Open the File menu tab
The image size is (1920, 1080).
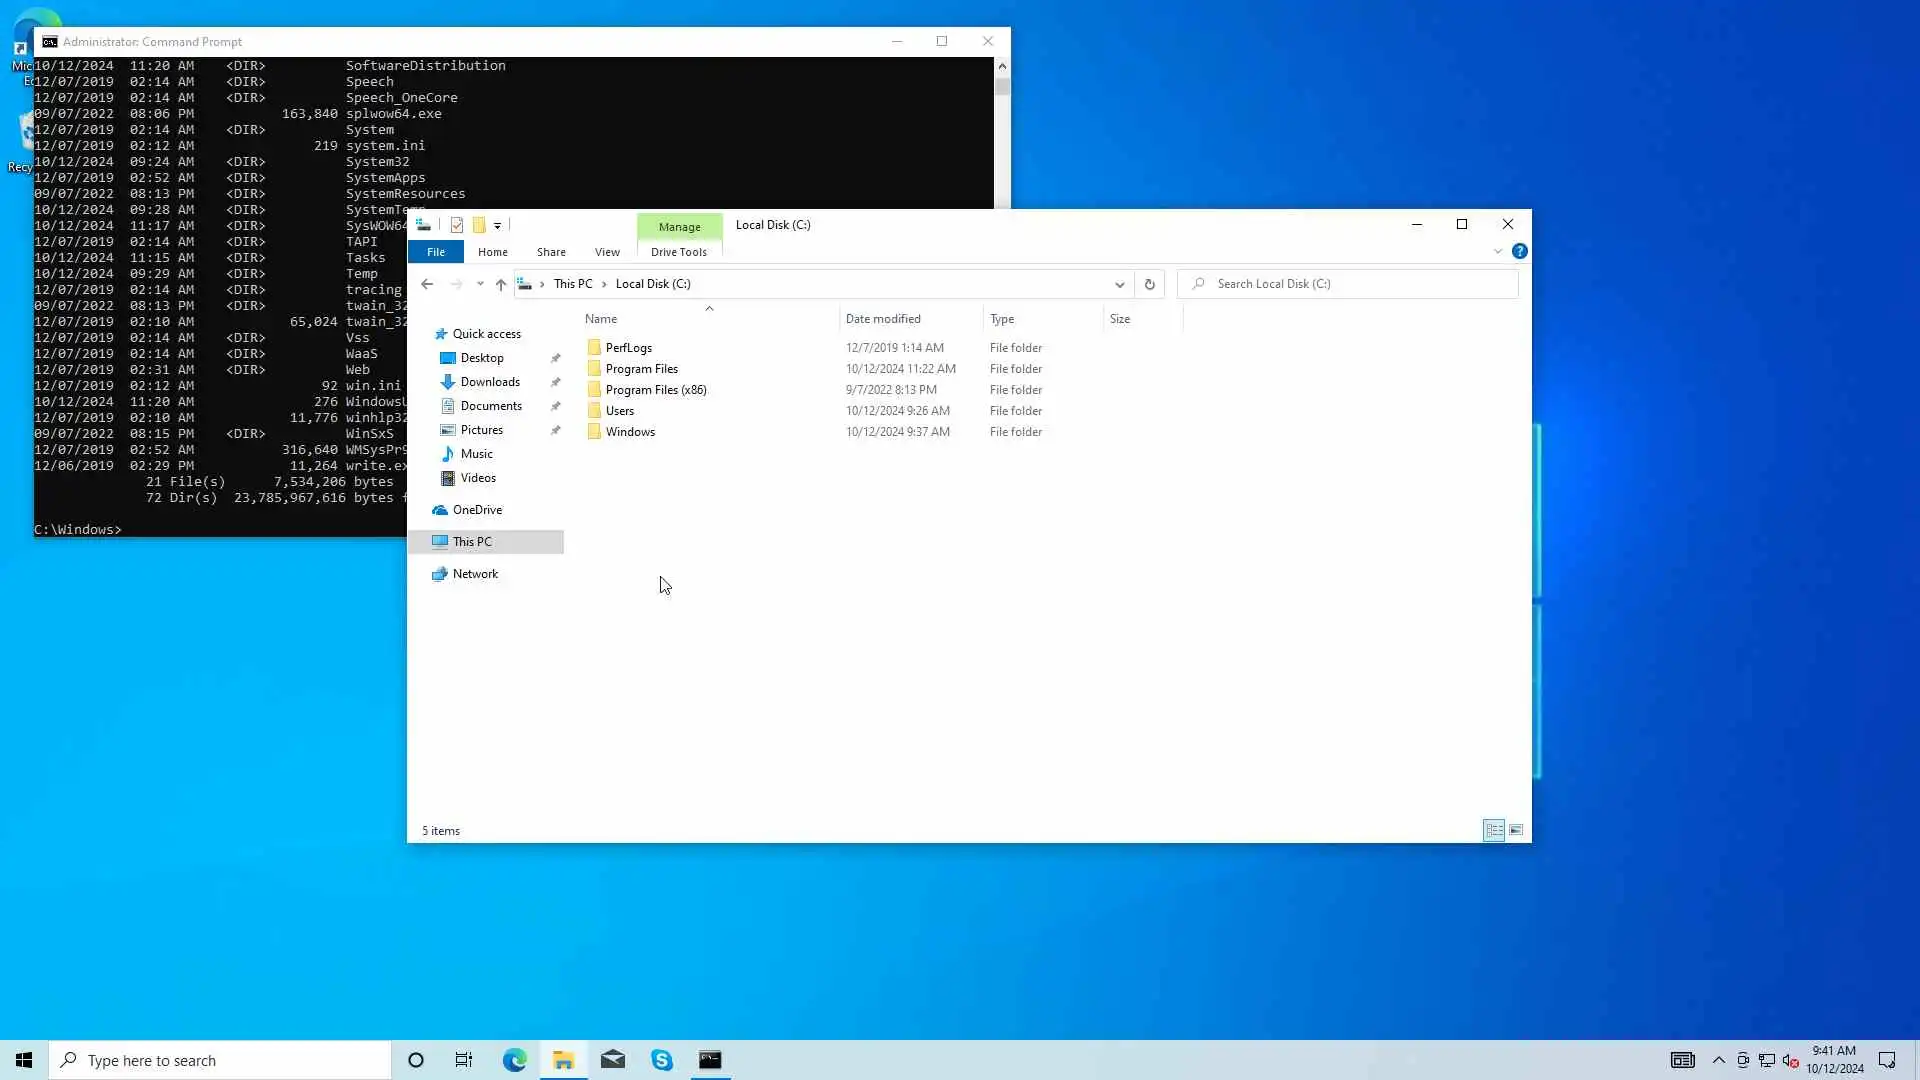click(436, 252)
